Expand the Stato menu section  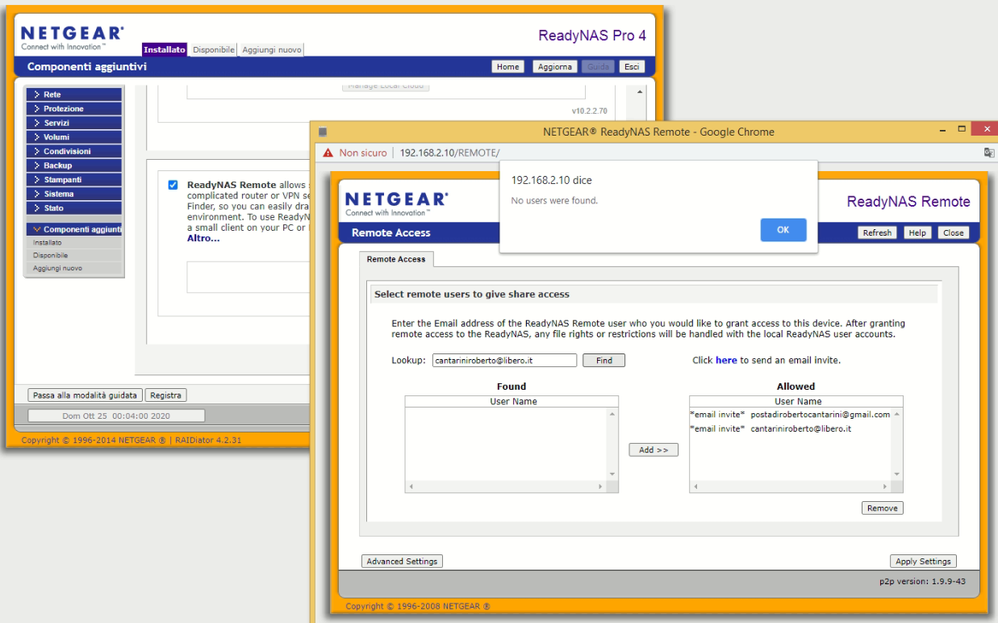click(74, 208)
